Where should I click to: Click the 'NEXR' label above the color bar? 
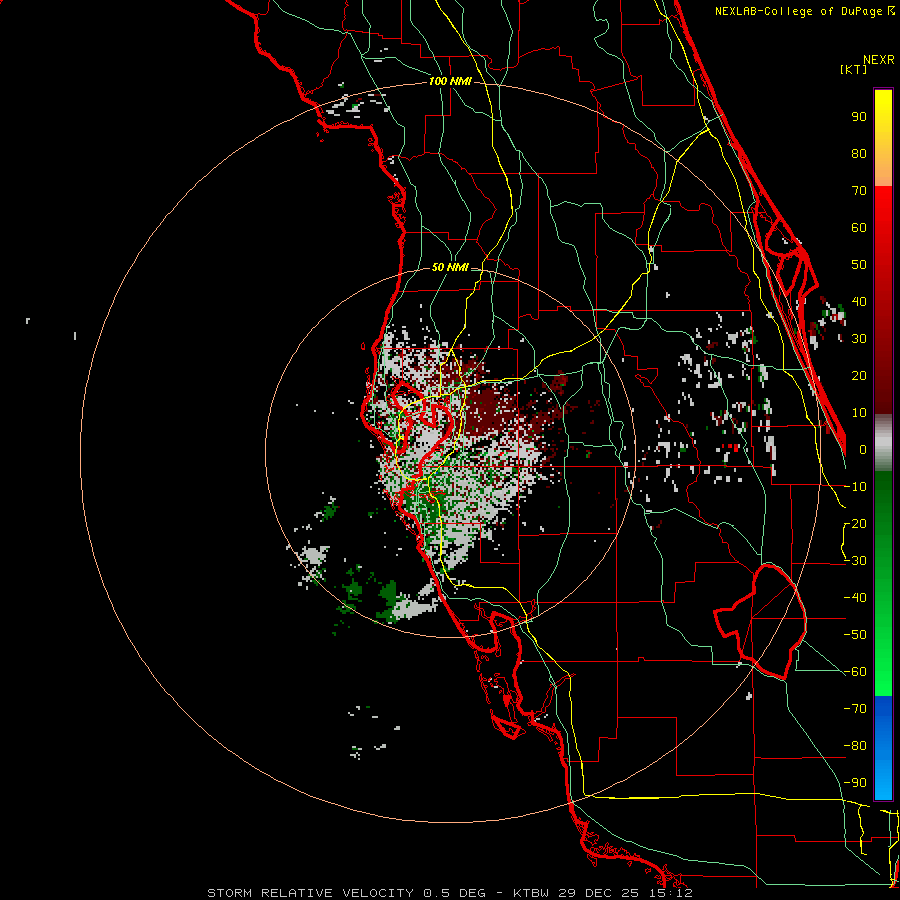pos(878,60)
